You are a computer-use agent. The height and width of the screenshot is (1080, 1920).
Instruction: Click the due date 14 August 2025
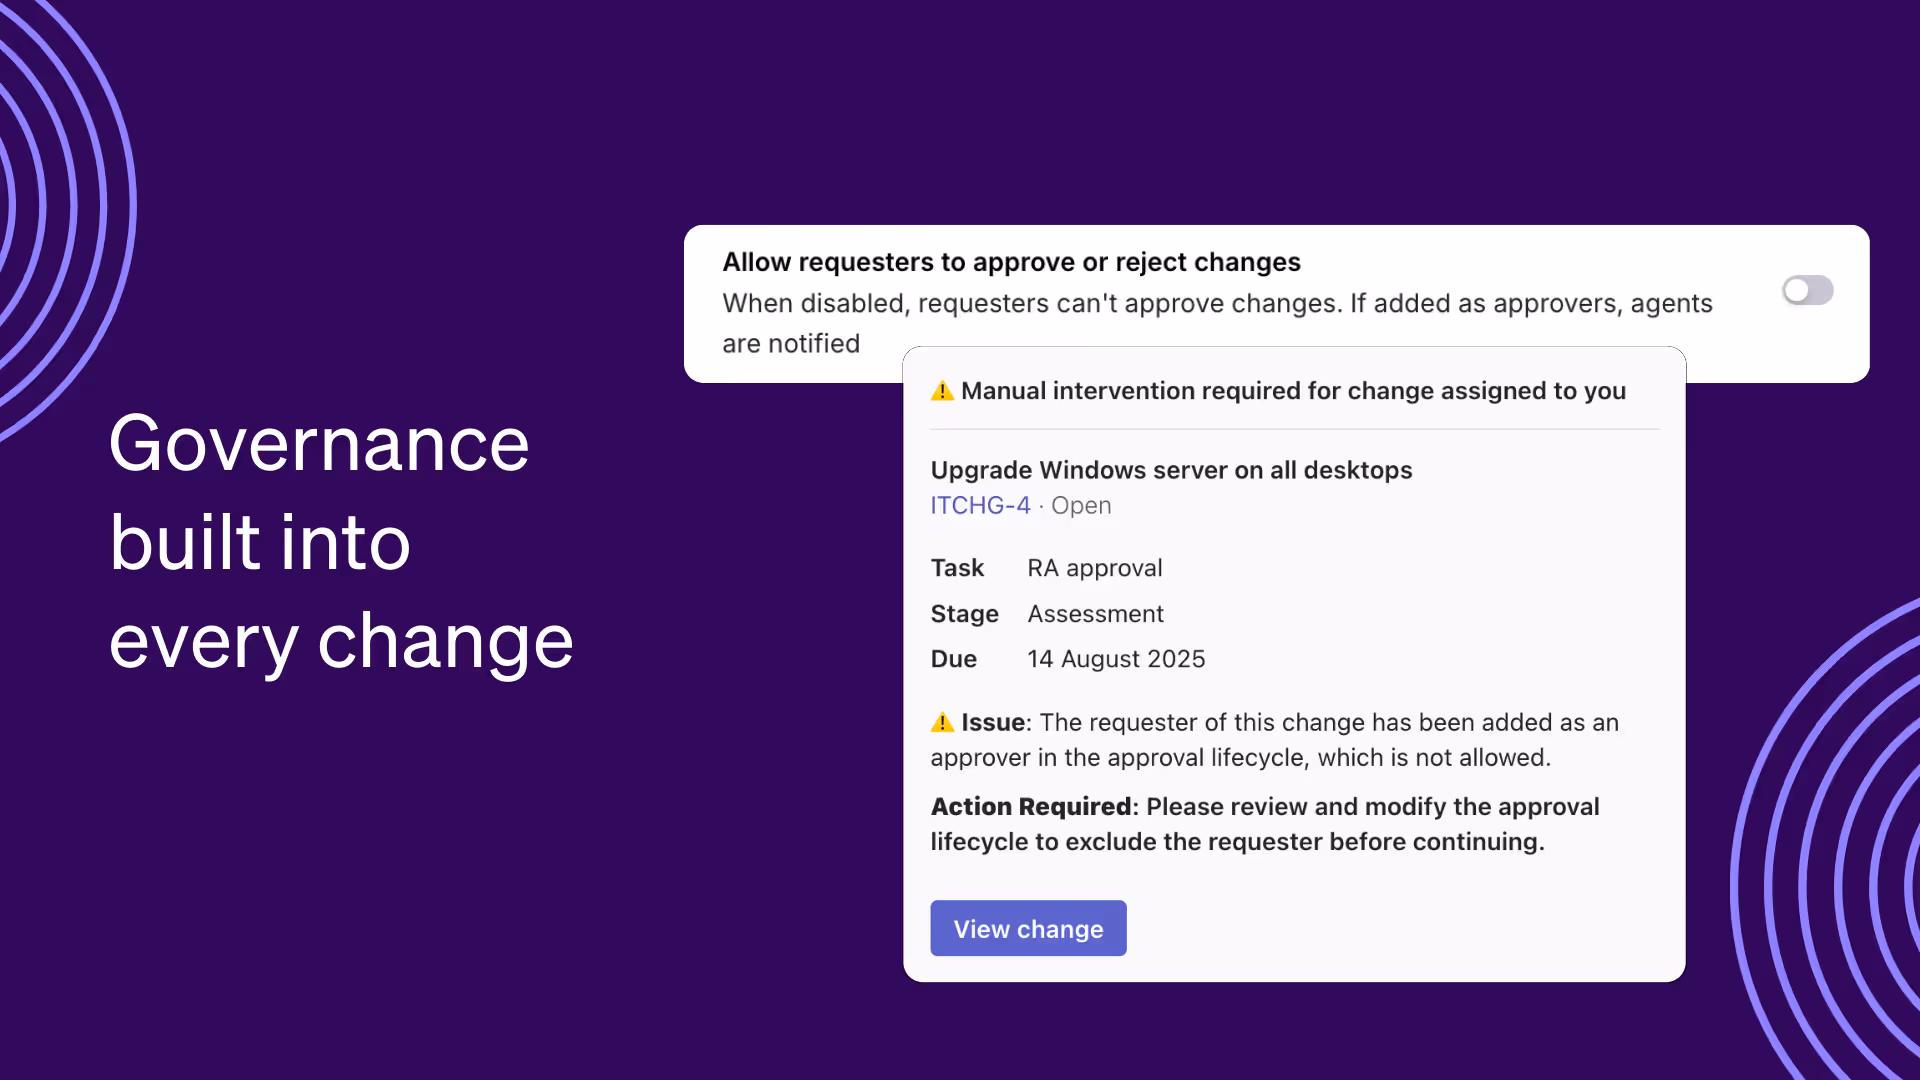1116,658
